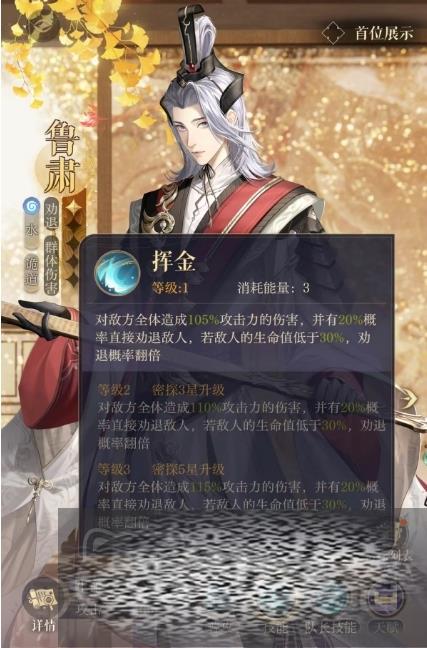Screen dimensions: 427x648
Task: Select the 诡道 class tag
Action: [x=31, y=272]
